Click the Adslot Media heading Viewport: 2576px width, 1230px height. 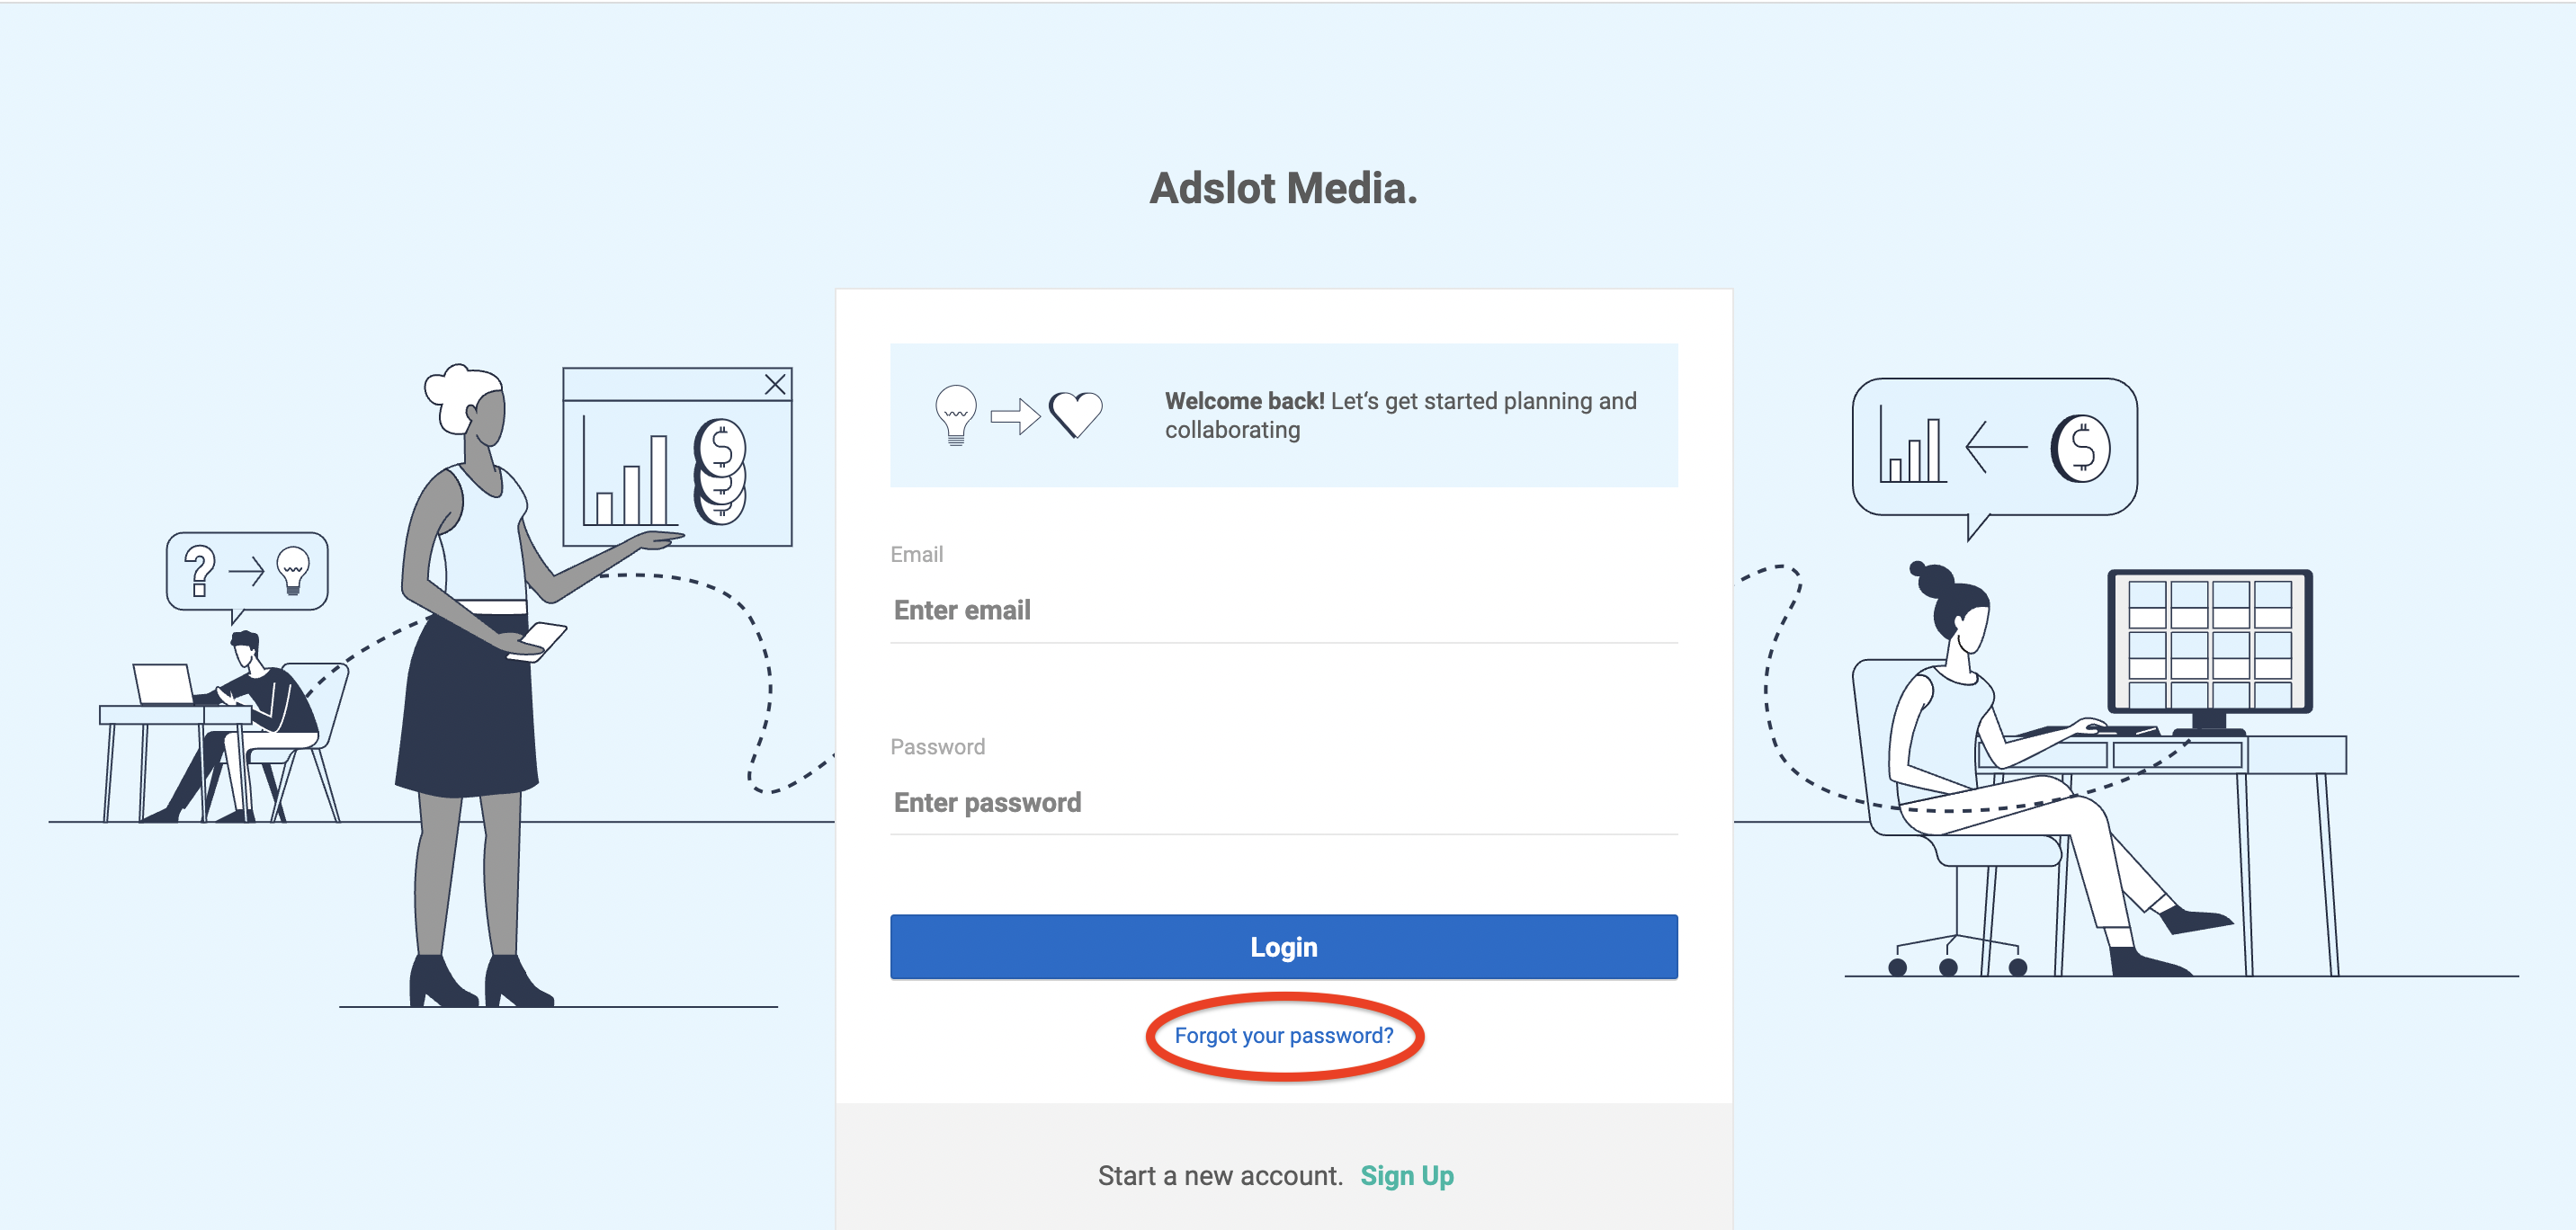(1283, 188)
